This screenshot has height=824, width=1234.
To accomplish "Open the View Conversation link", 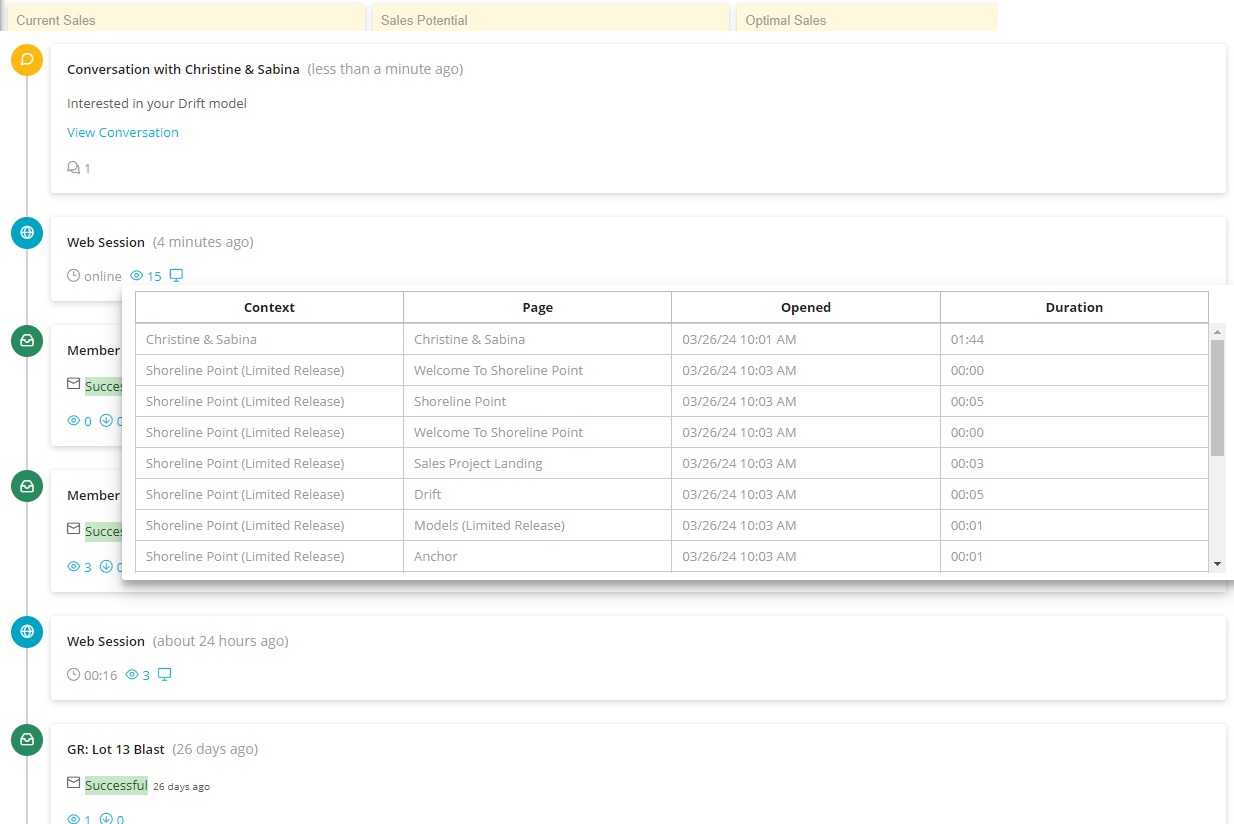I will (123, 132).
